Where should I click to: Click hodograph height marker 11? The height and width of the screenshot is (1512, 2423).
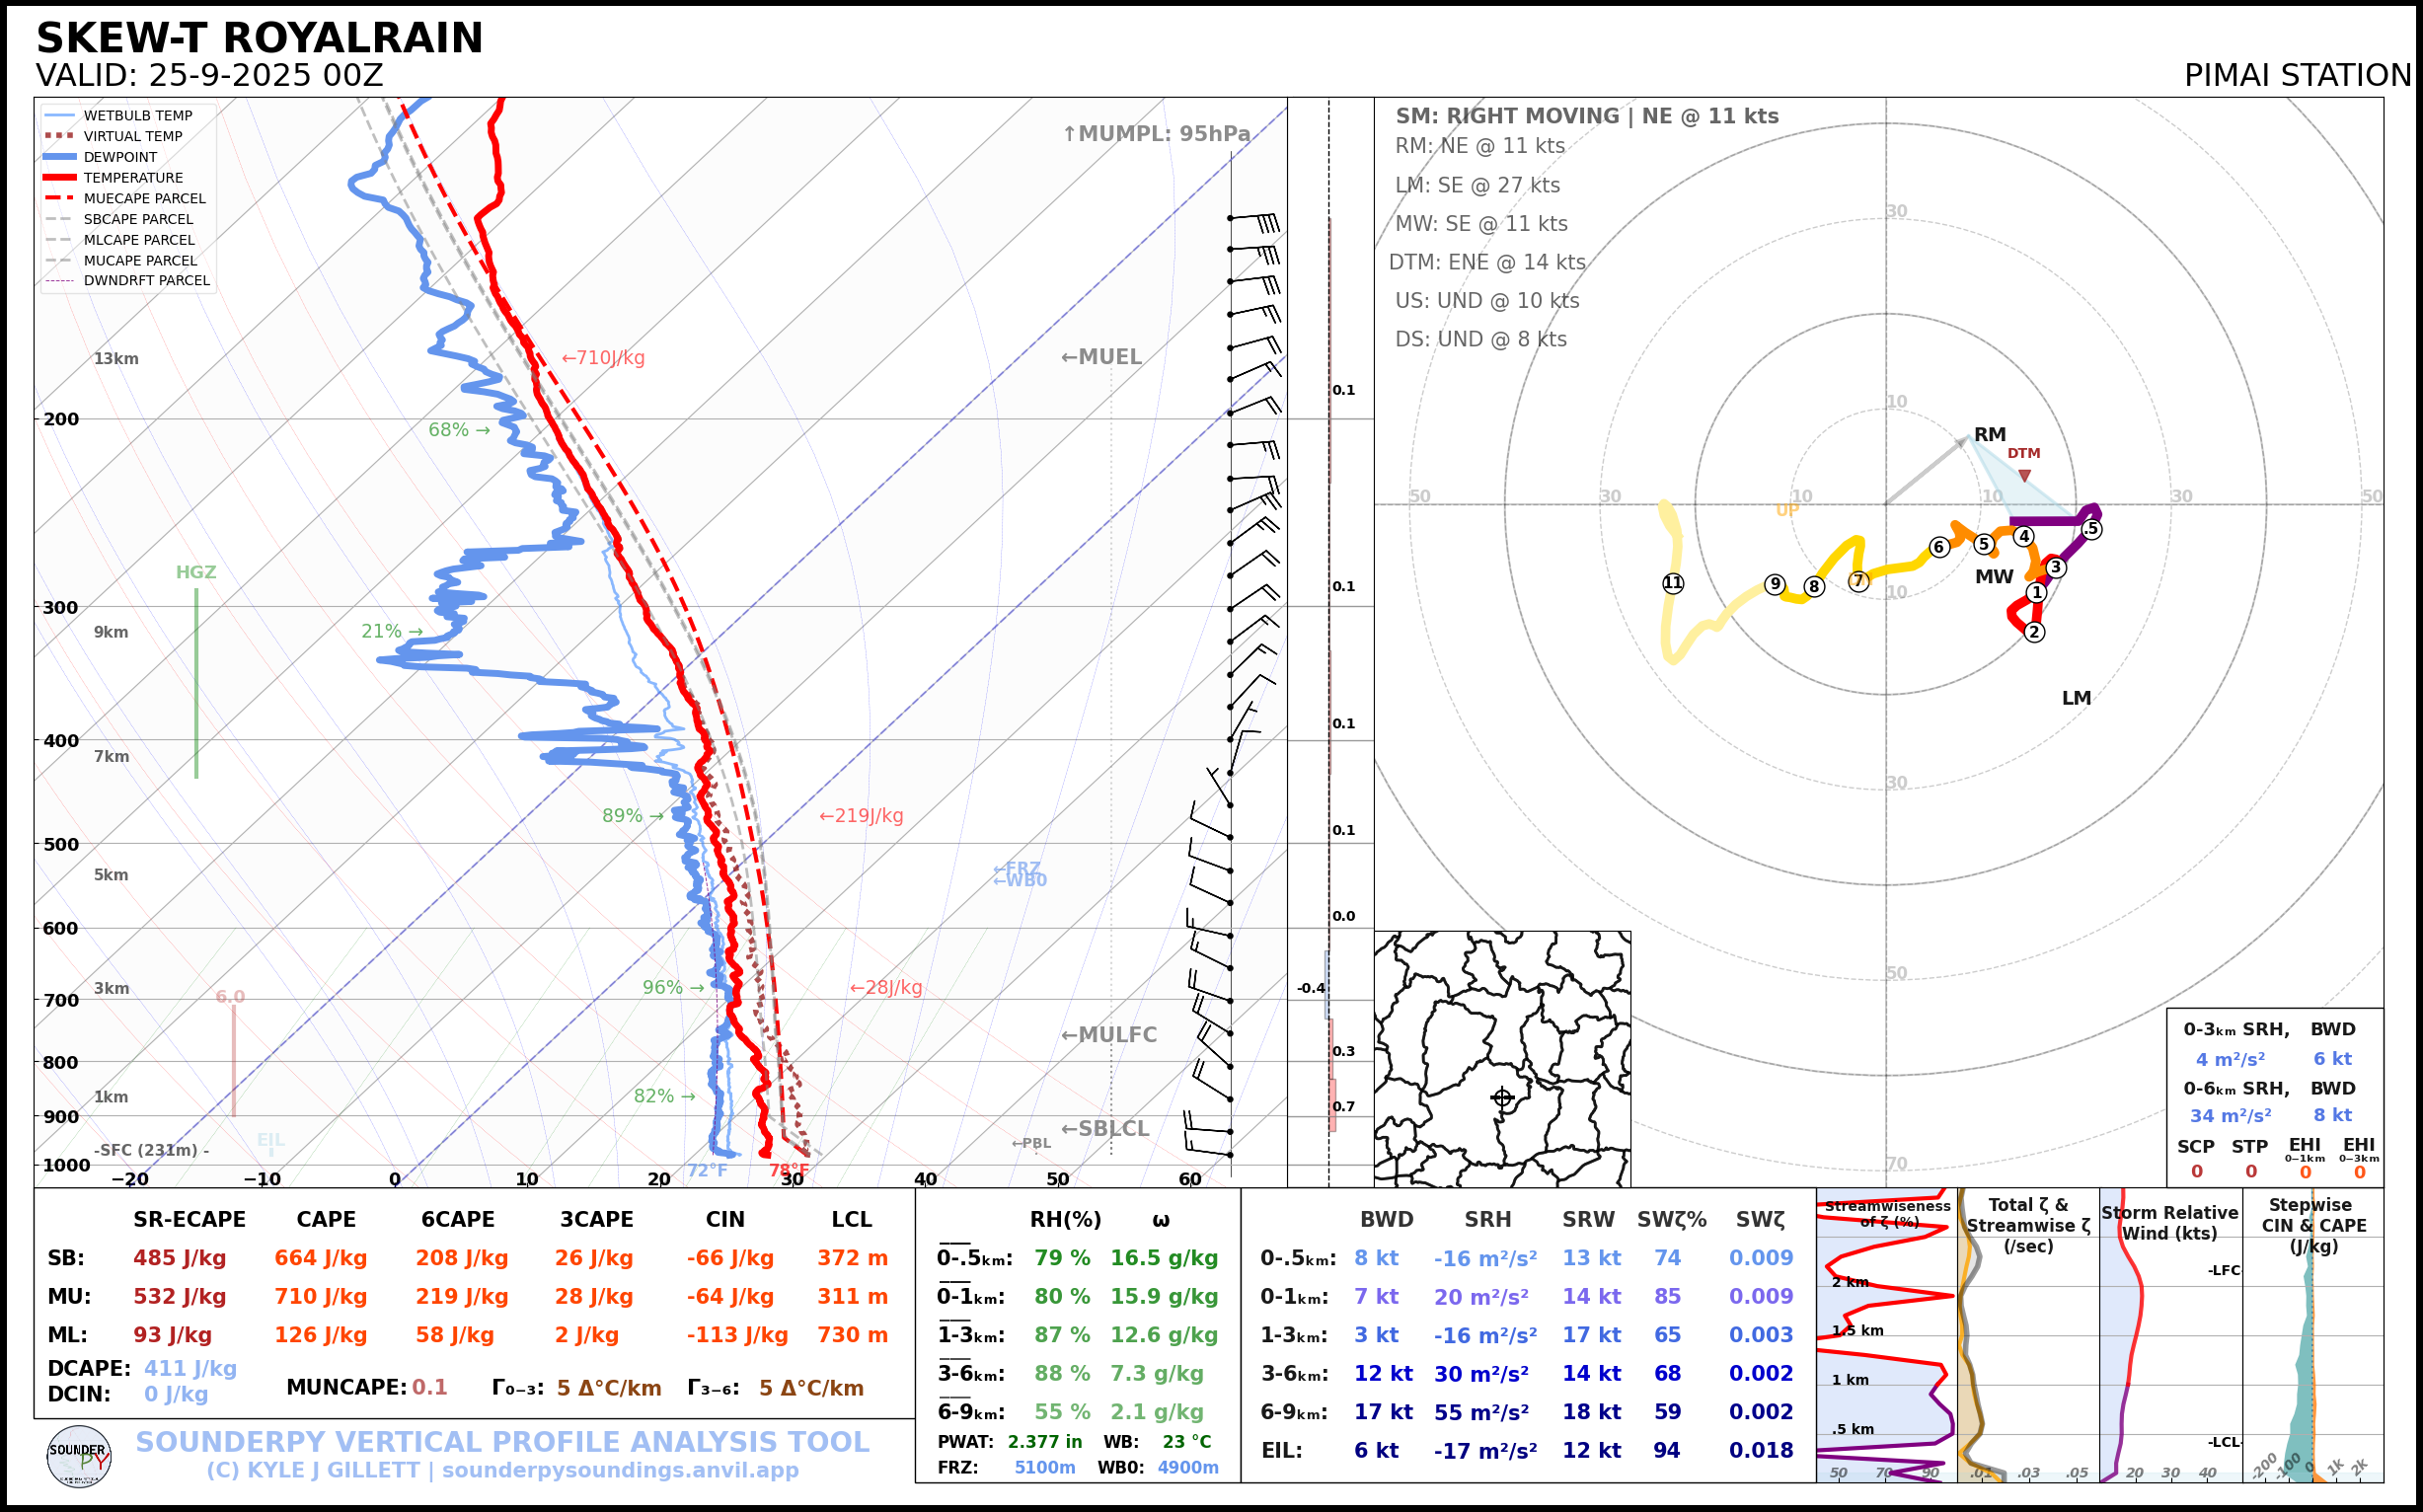pos(1673,583)
